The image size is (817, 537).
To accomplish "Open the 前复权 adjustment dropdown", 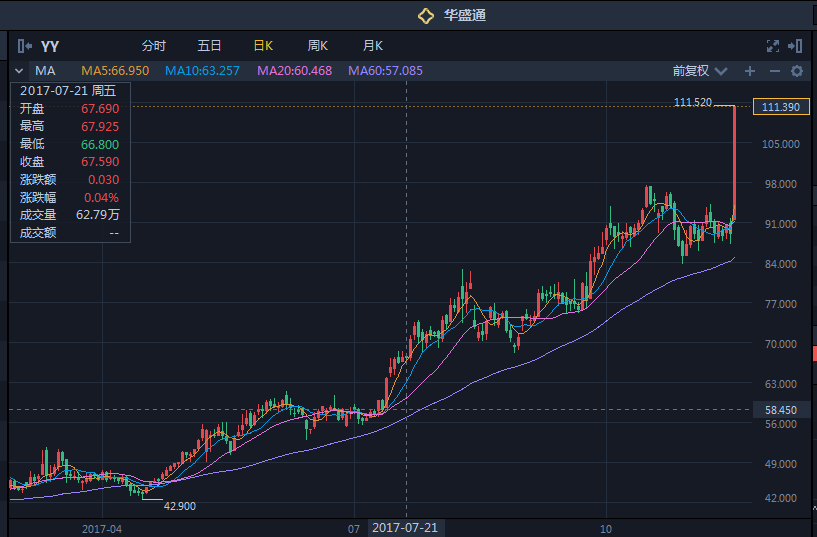I will tap(696, 71).
